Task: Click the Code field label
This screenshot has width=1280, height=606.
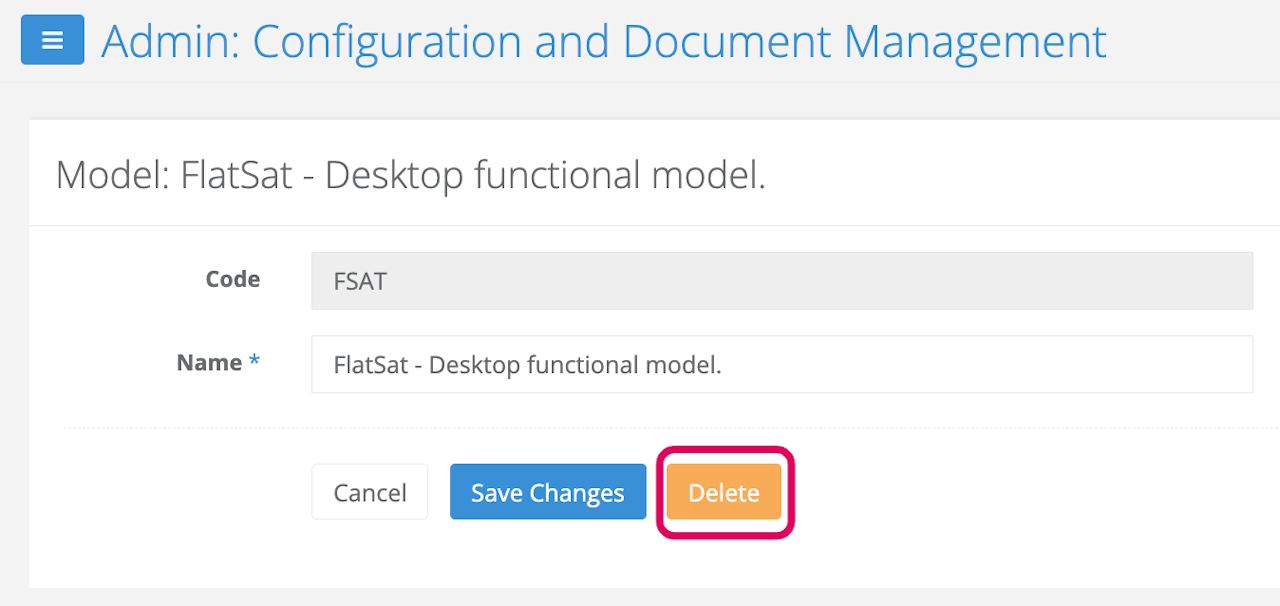Action: [232, 280]
